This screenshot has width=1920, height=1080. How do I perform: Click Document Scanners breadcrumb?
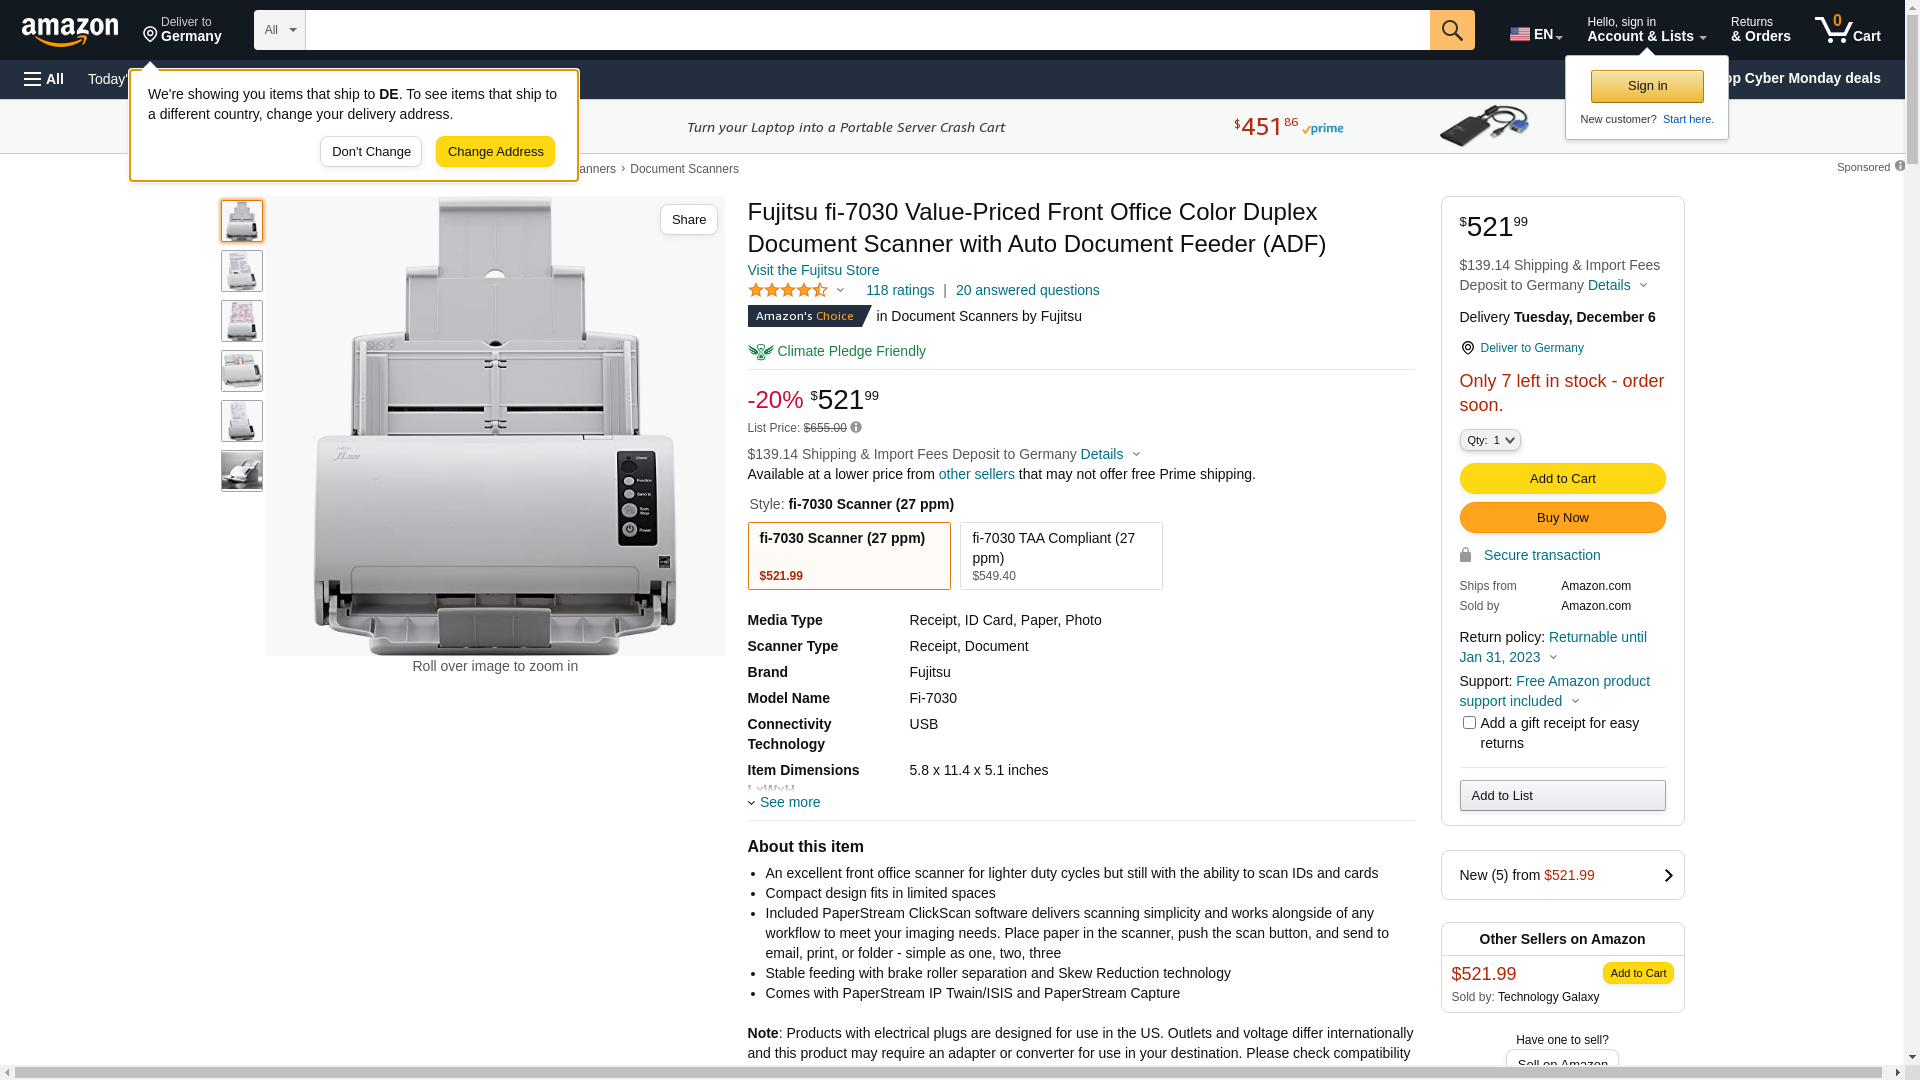[684, 169]
